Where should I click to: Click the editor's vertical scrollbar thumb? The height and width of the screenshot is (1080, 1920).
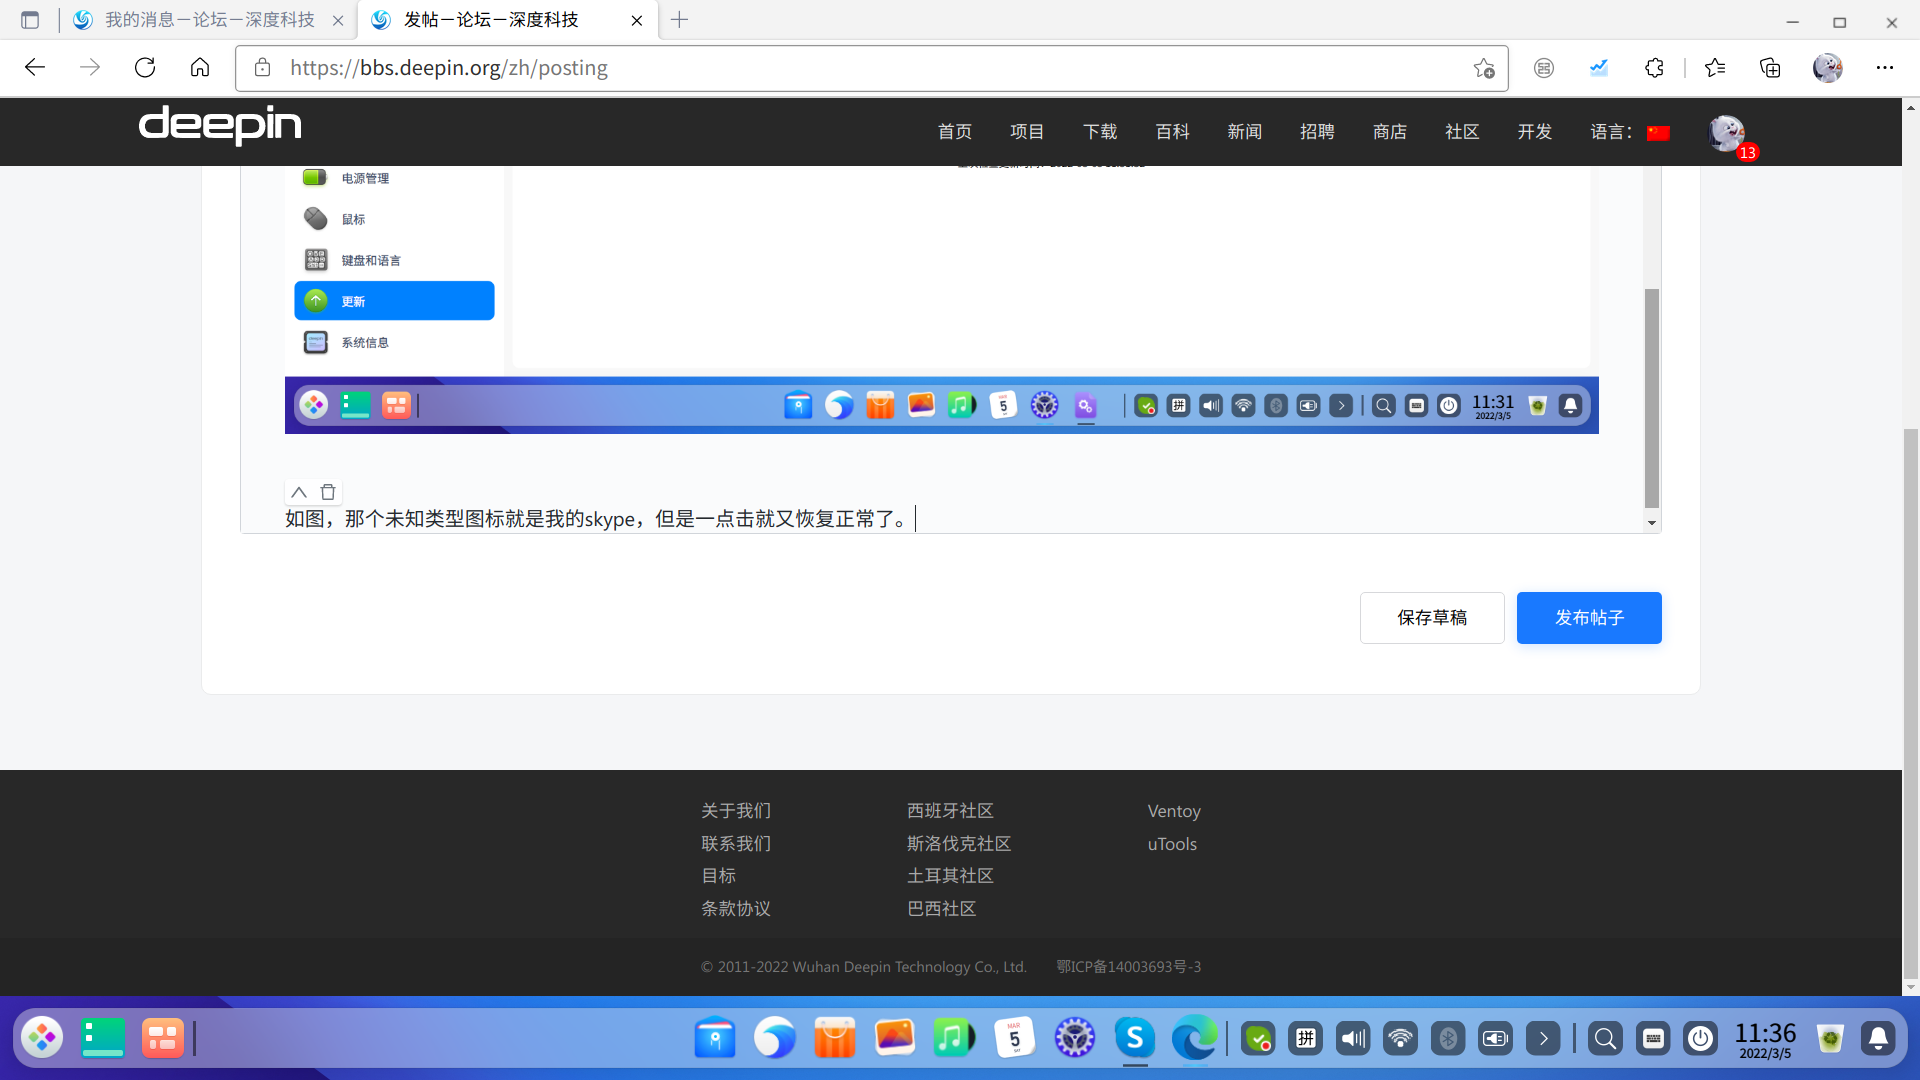pyautogui.click(x=1651, y=398)
